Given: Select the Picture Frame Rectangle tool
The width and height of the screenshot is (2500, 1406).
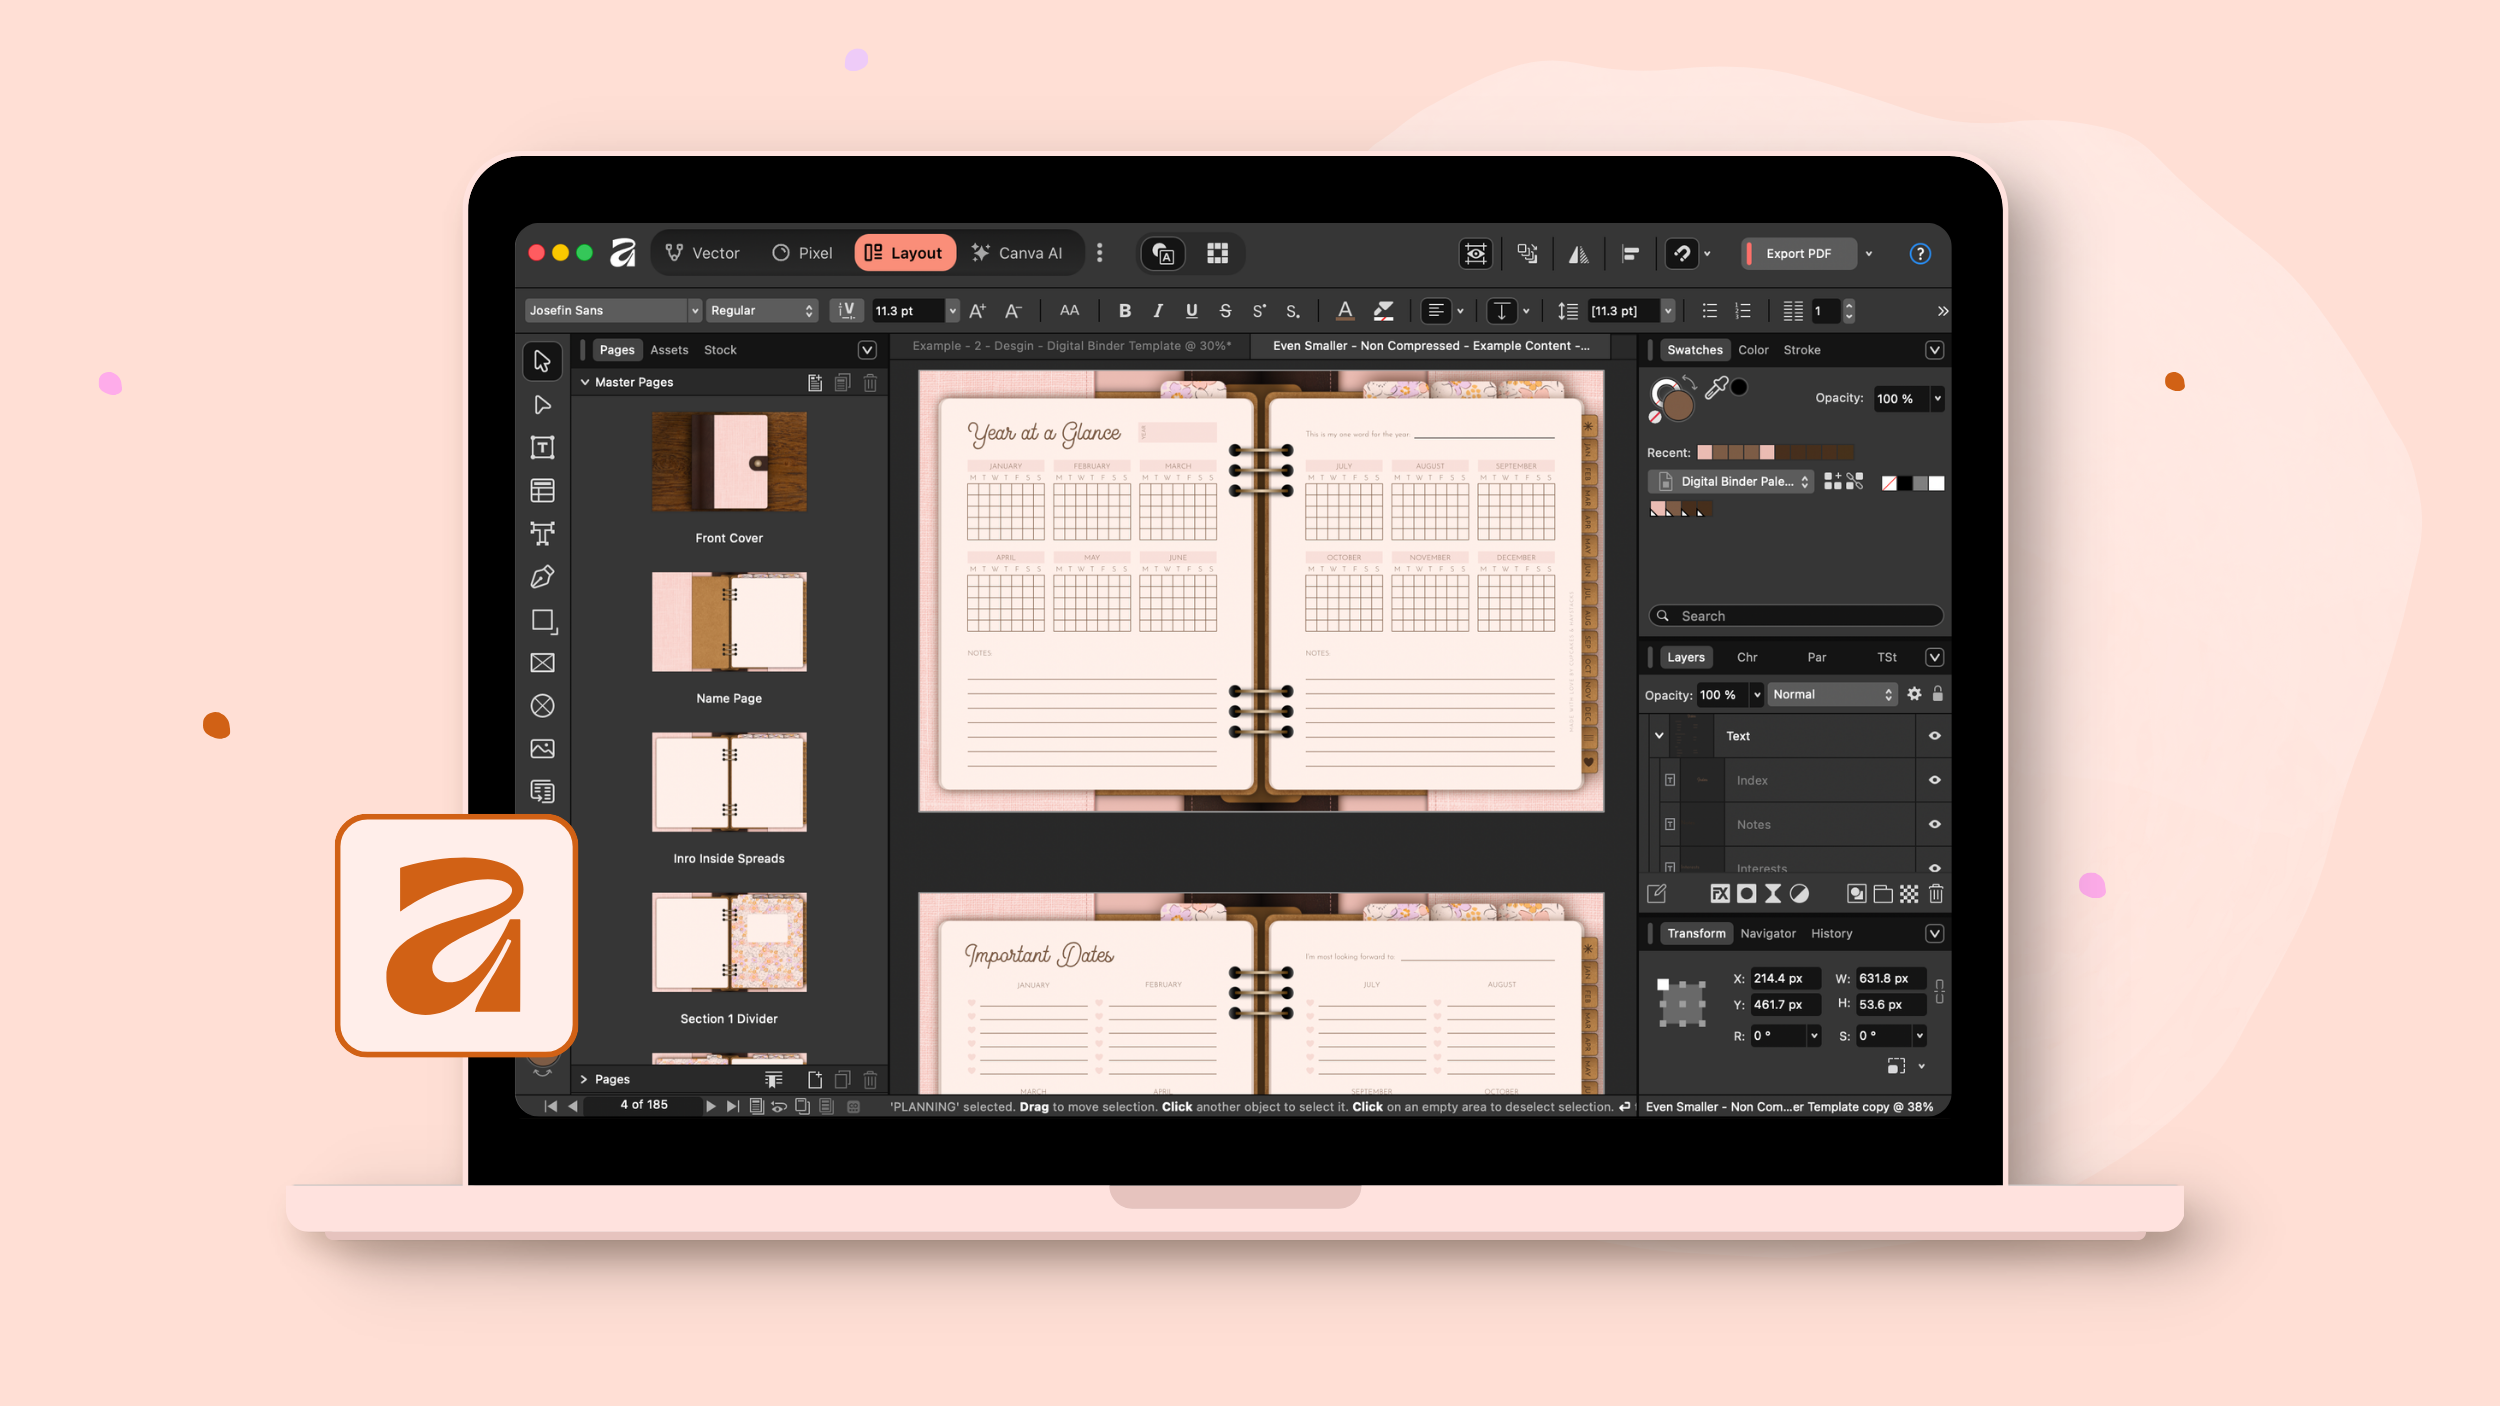Looking at the screenshot, I should pyautogui.click(x=542, y=663).
